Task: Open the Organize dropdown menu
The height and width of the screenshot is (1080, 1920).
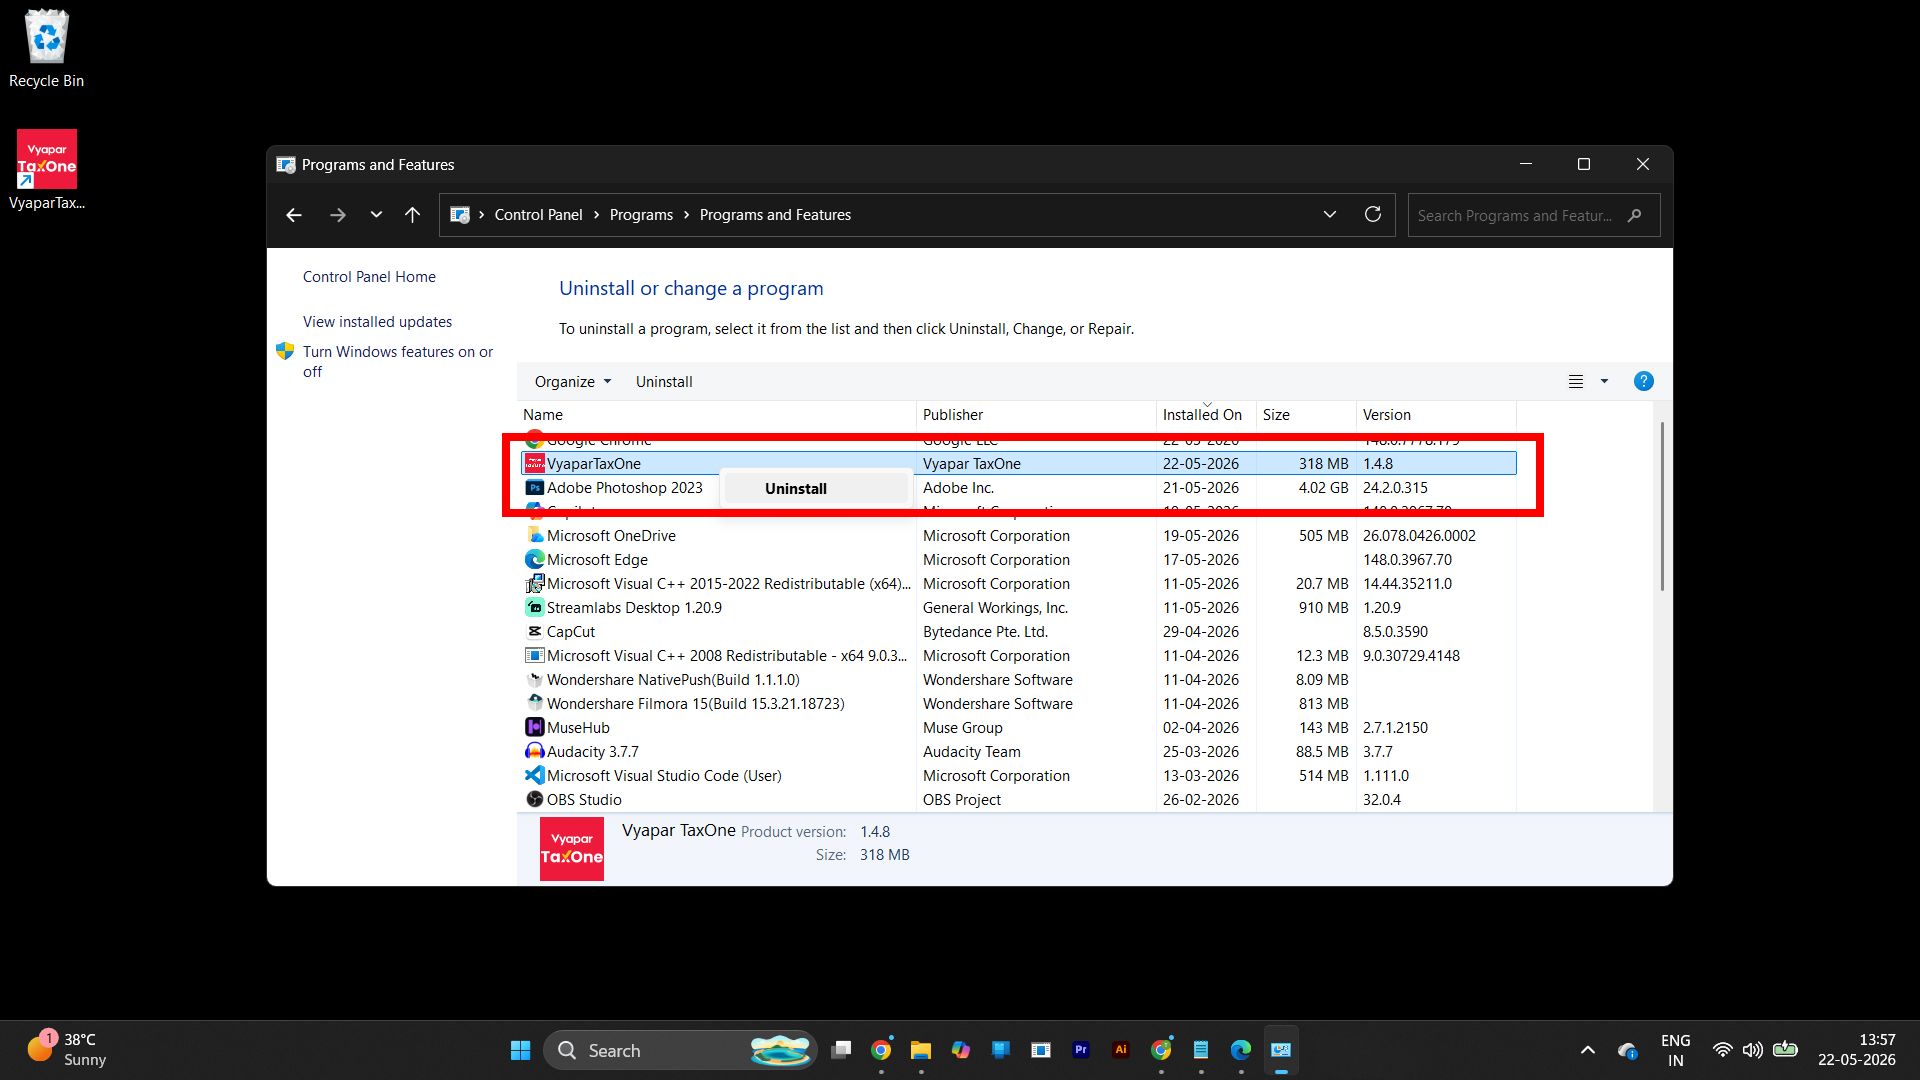Action: [572, 382]
